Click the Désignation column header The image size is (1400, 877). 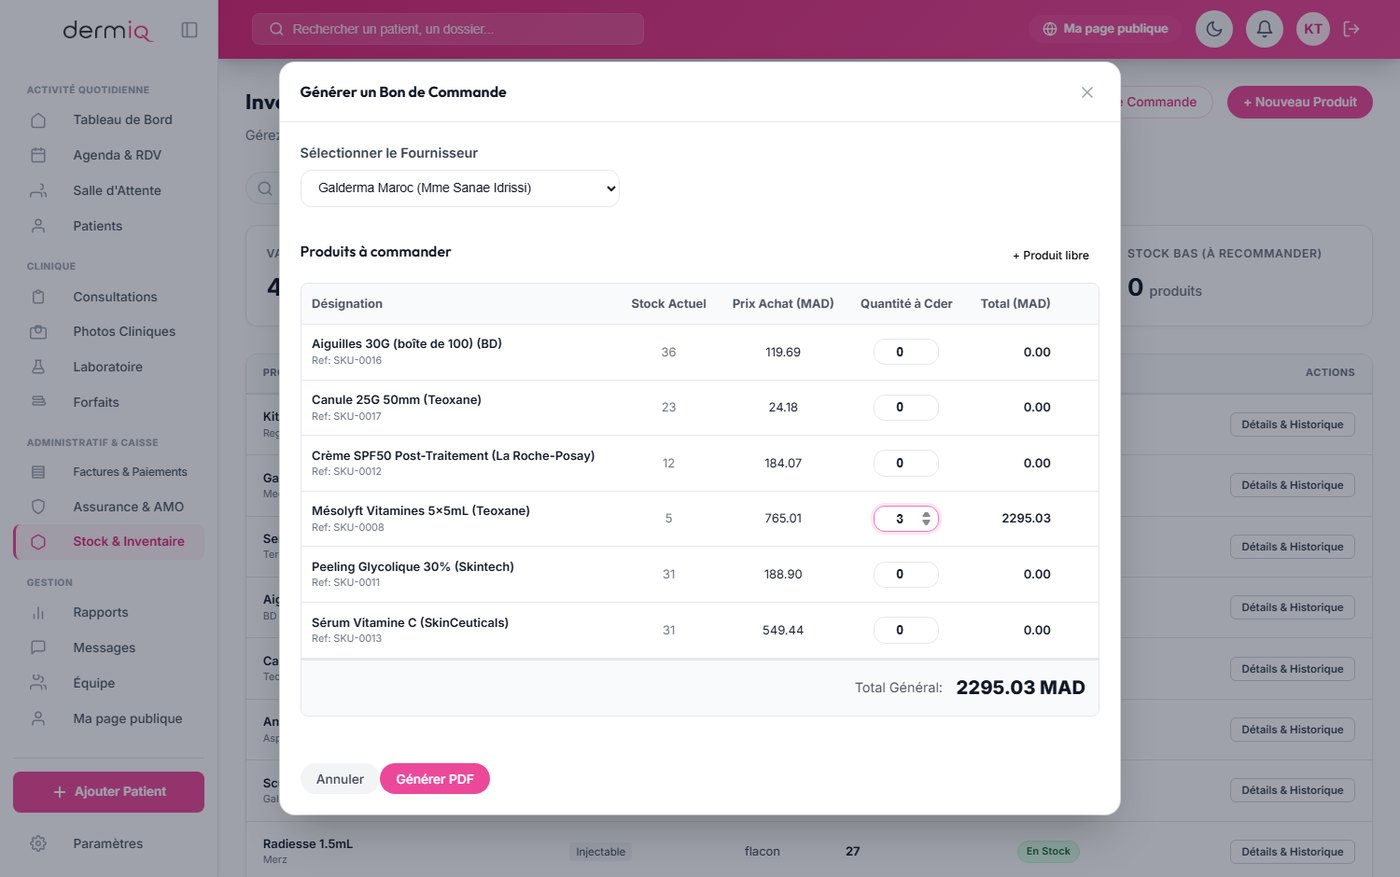(x=347, y=304)
